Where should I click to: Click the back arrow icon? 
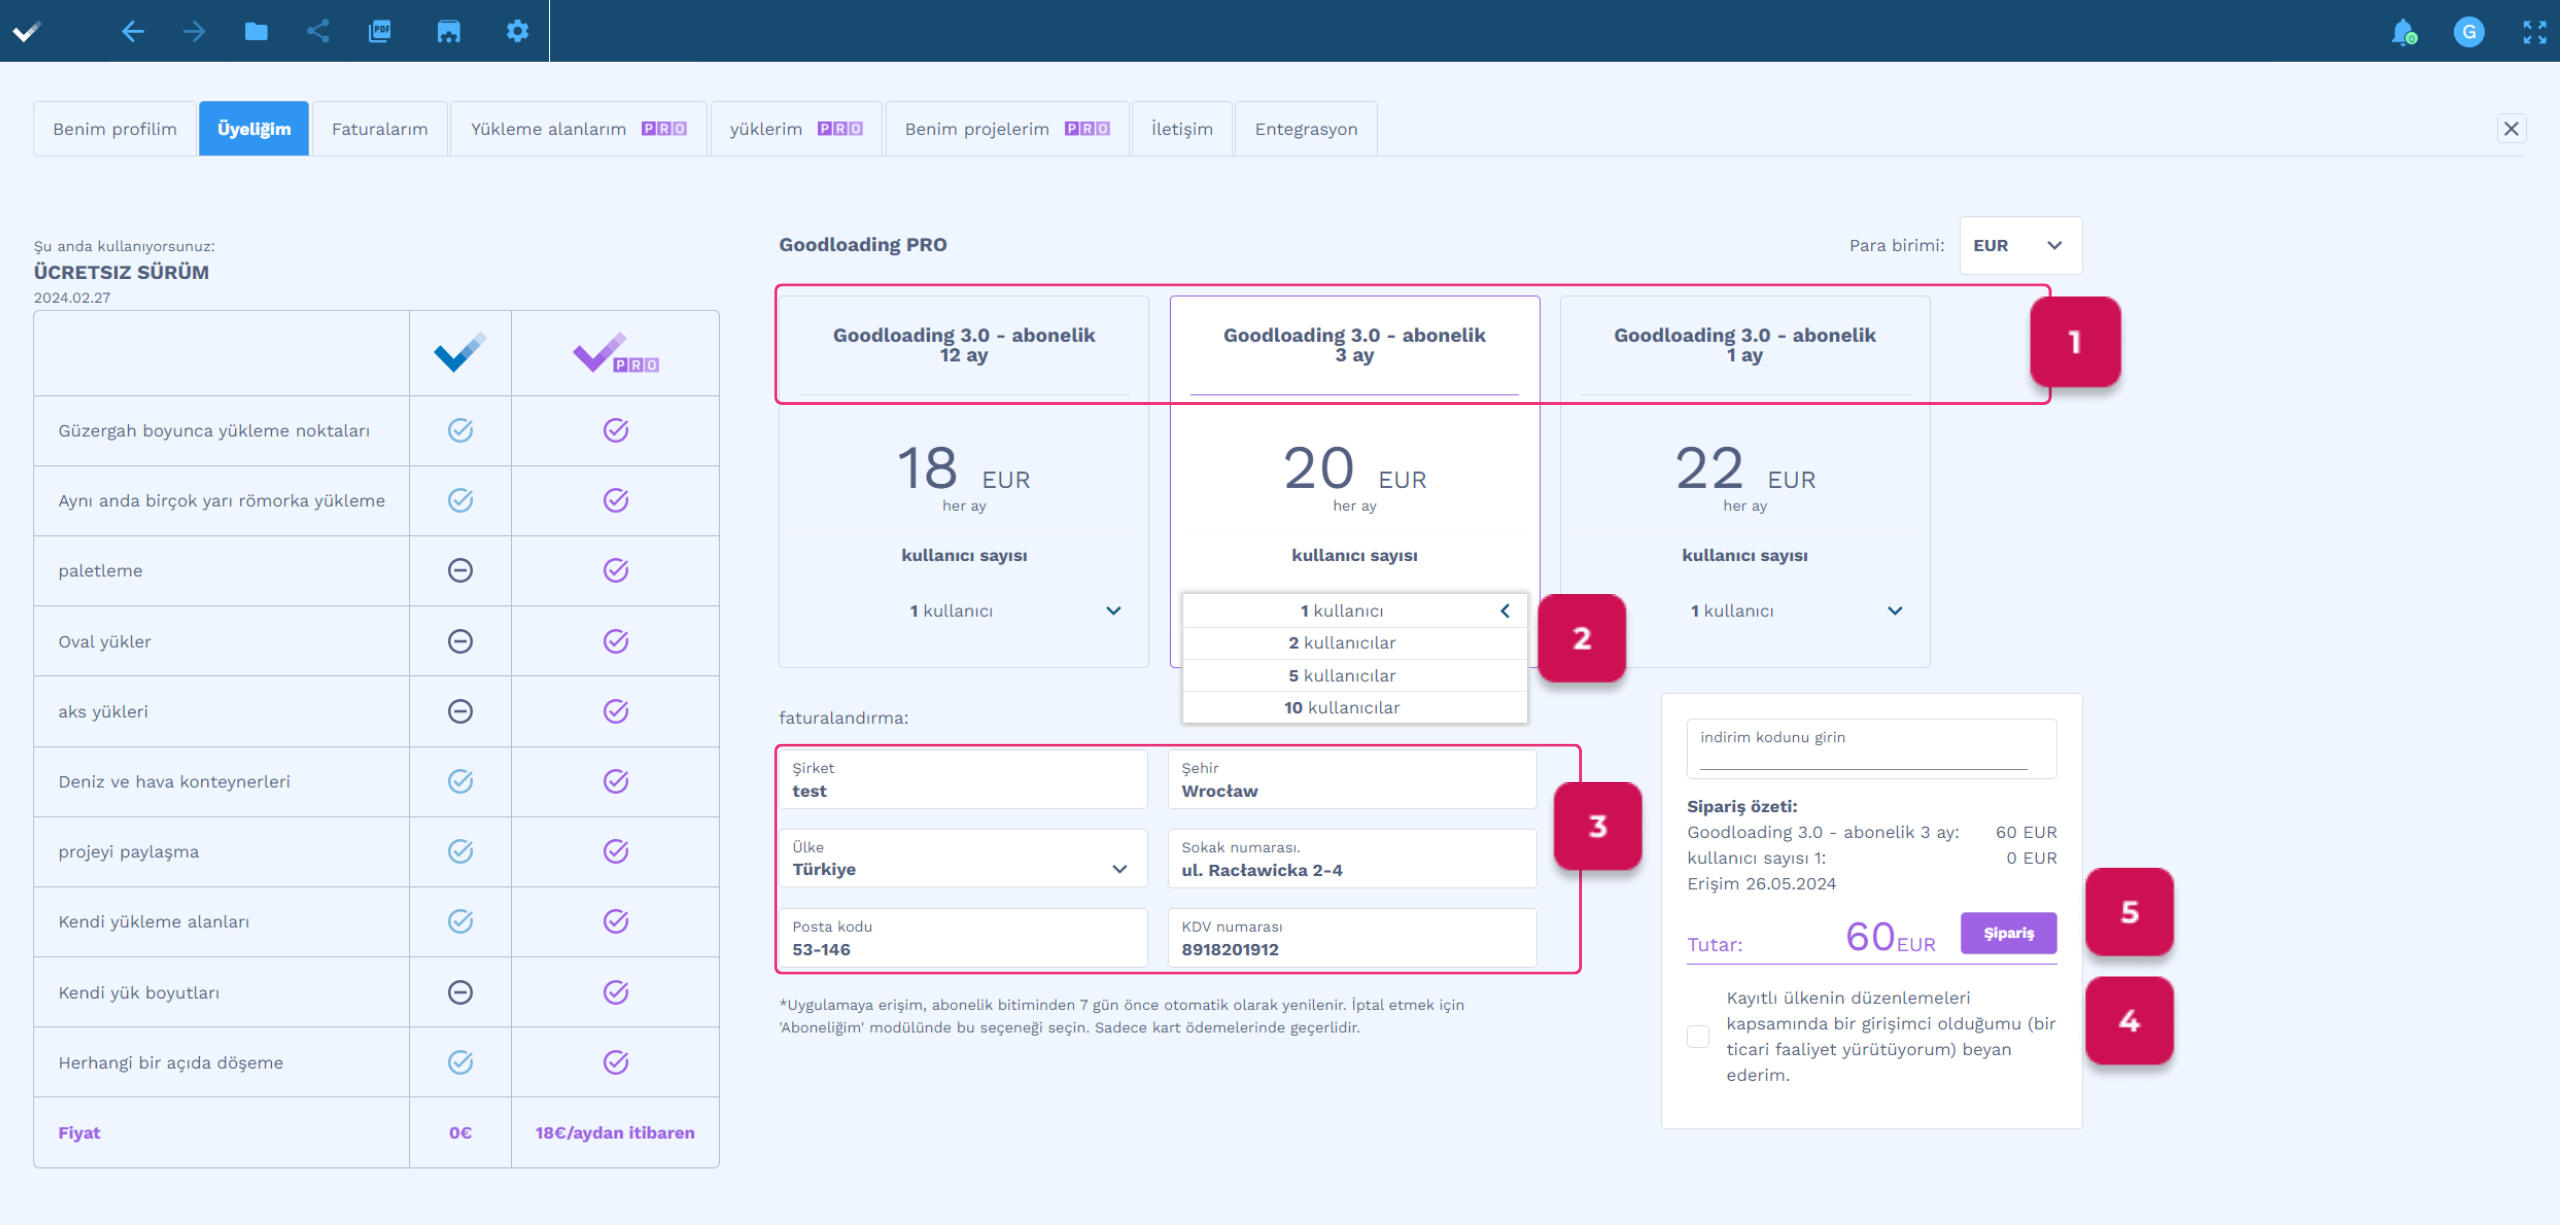point(132,31)
